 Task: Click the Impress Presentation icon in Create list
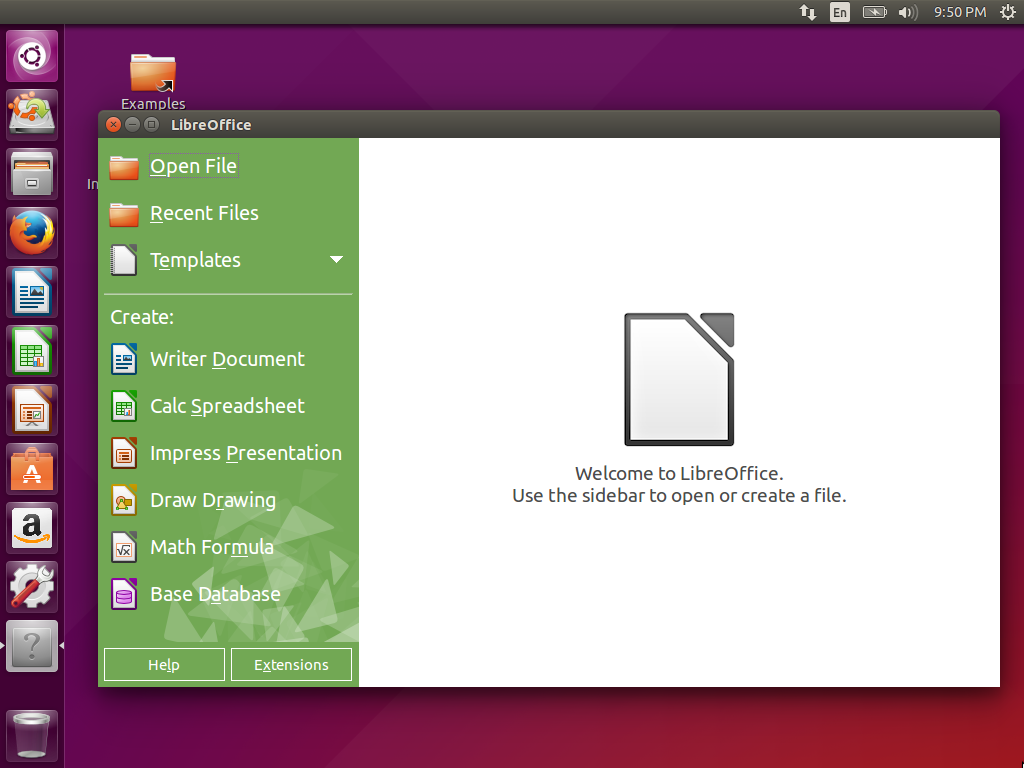[123, 453]
